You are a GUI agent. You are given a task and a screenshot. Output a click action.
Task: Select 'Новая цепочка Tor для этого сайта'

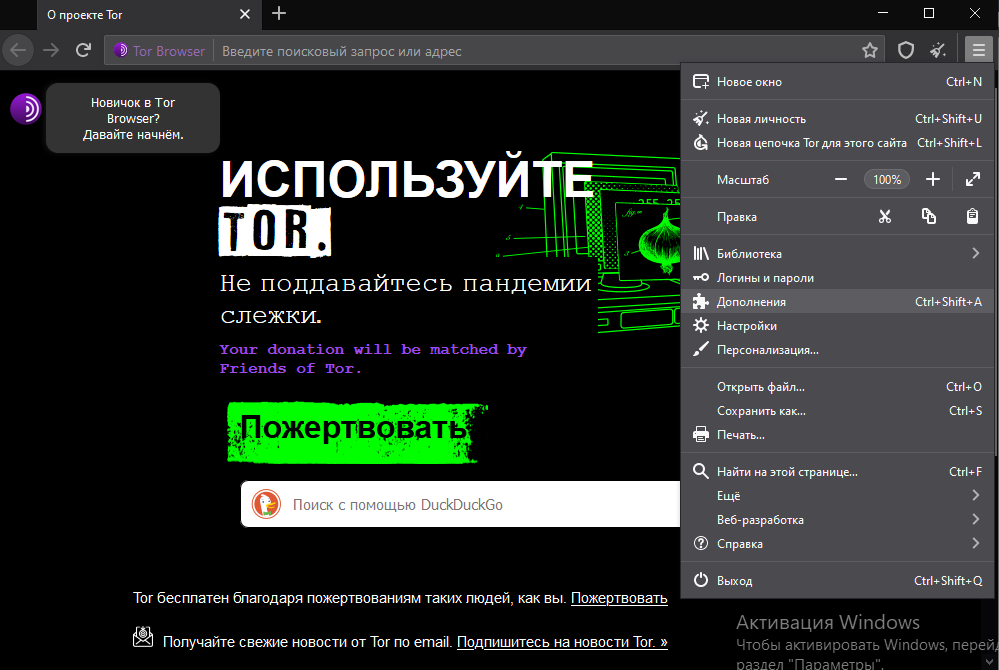coord(837,143)
